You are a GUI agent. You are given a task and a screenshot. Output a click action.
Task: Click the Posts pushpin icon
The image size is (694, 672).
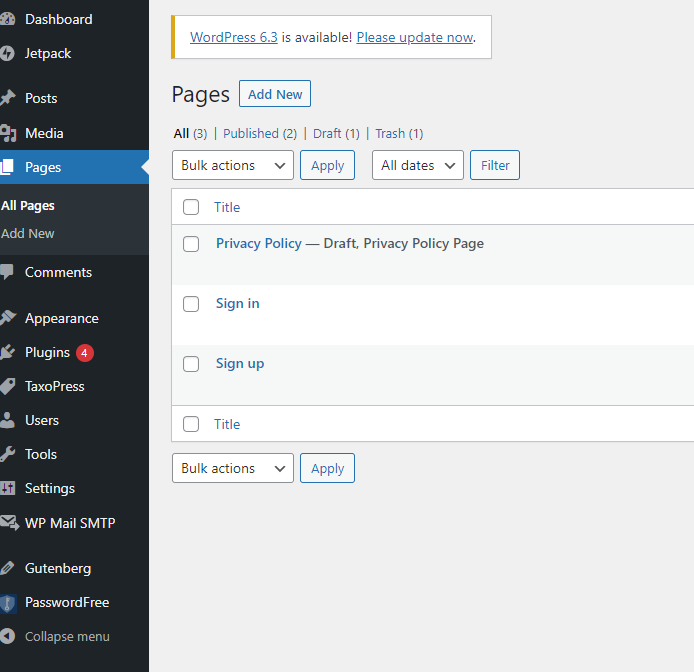point(8,98)
